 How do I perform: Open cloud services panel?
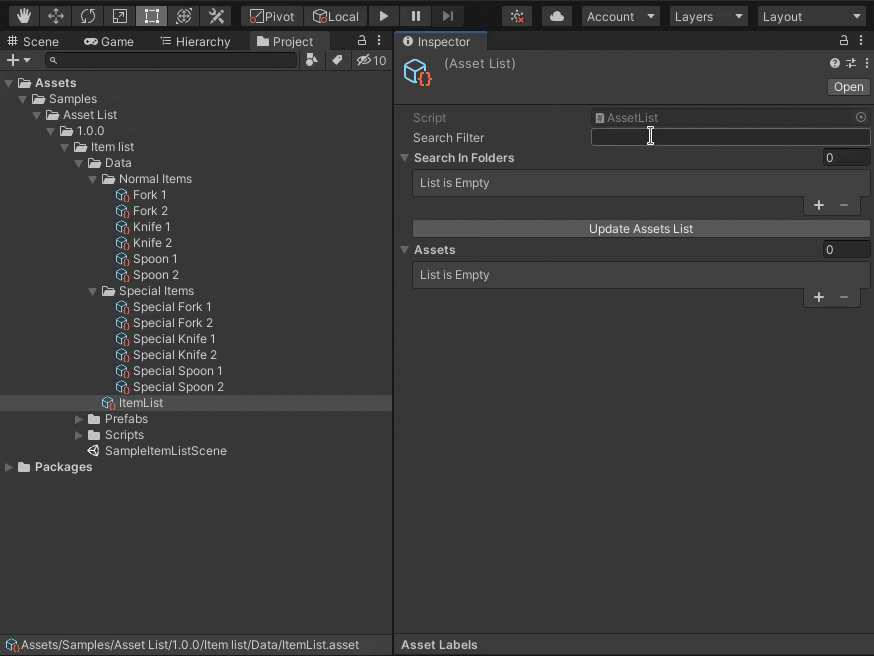click(556, 16)
